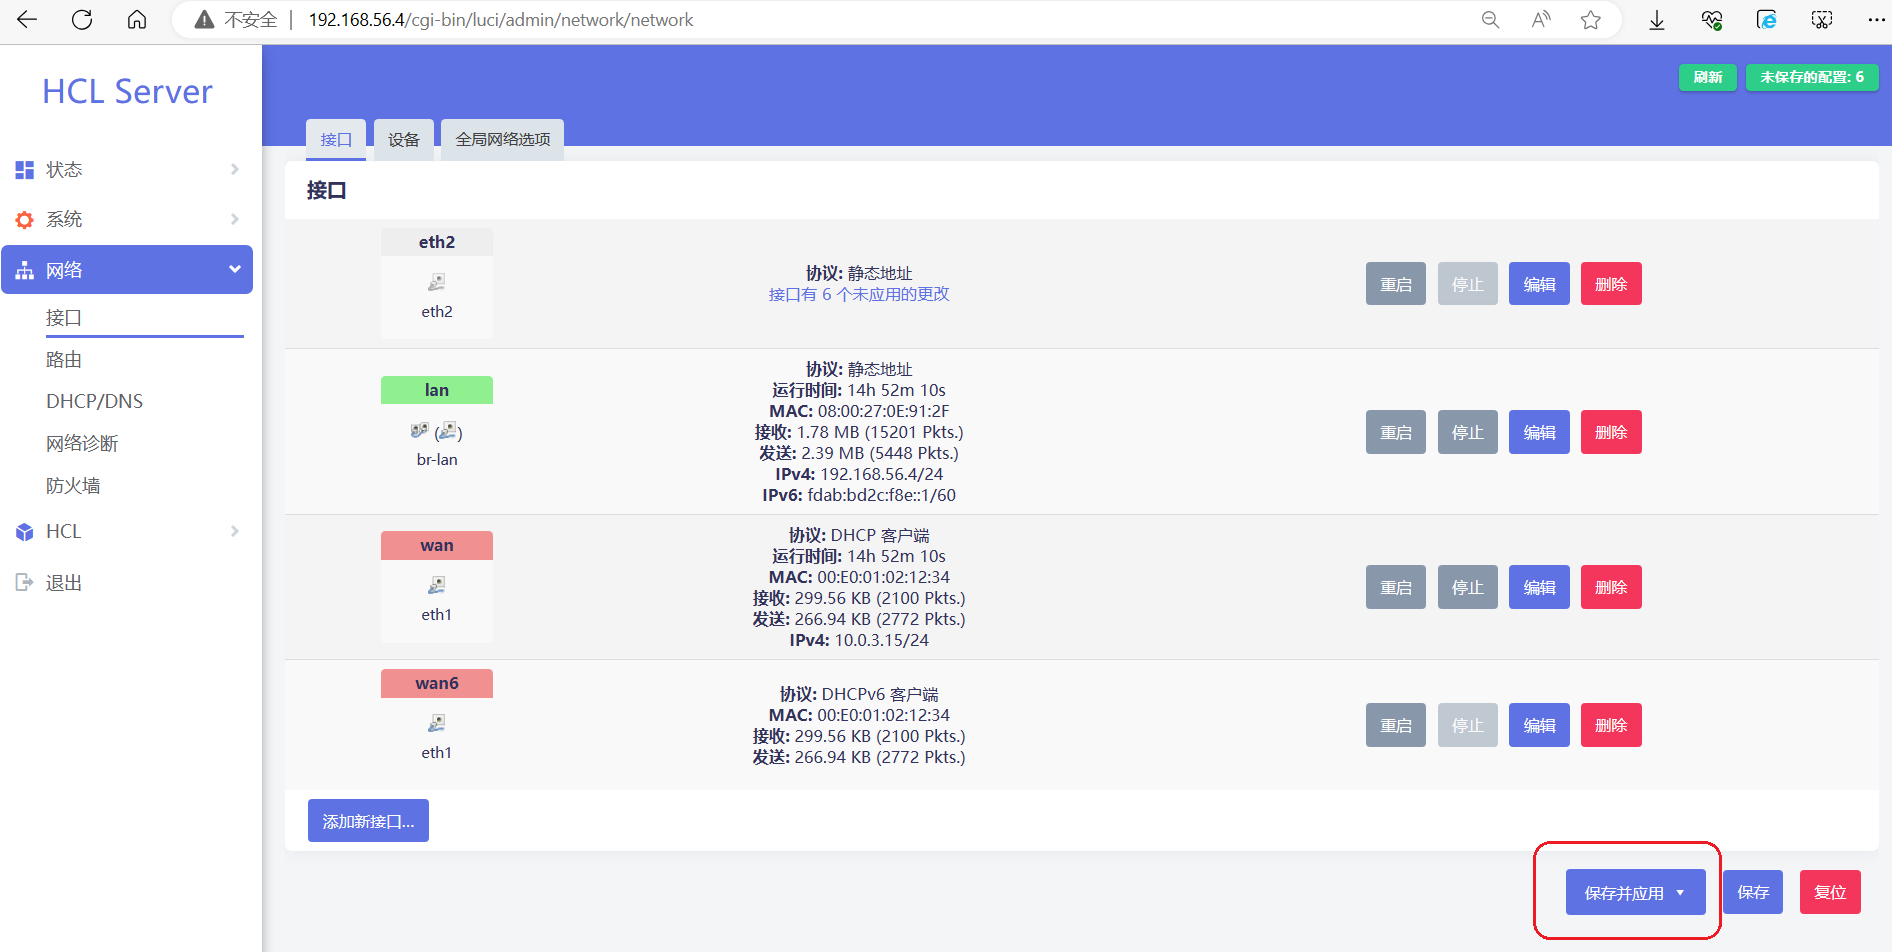This screenshot has width=1892, height=952.
Task: Switch to the 设备 tab
Action: [x=403, y=139]
